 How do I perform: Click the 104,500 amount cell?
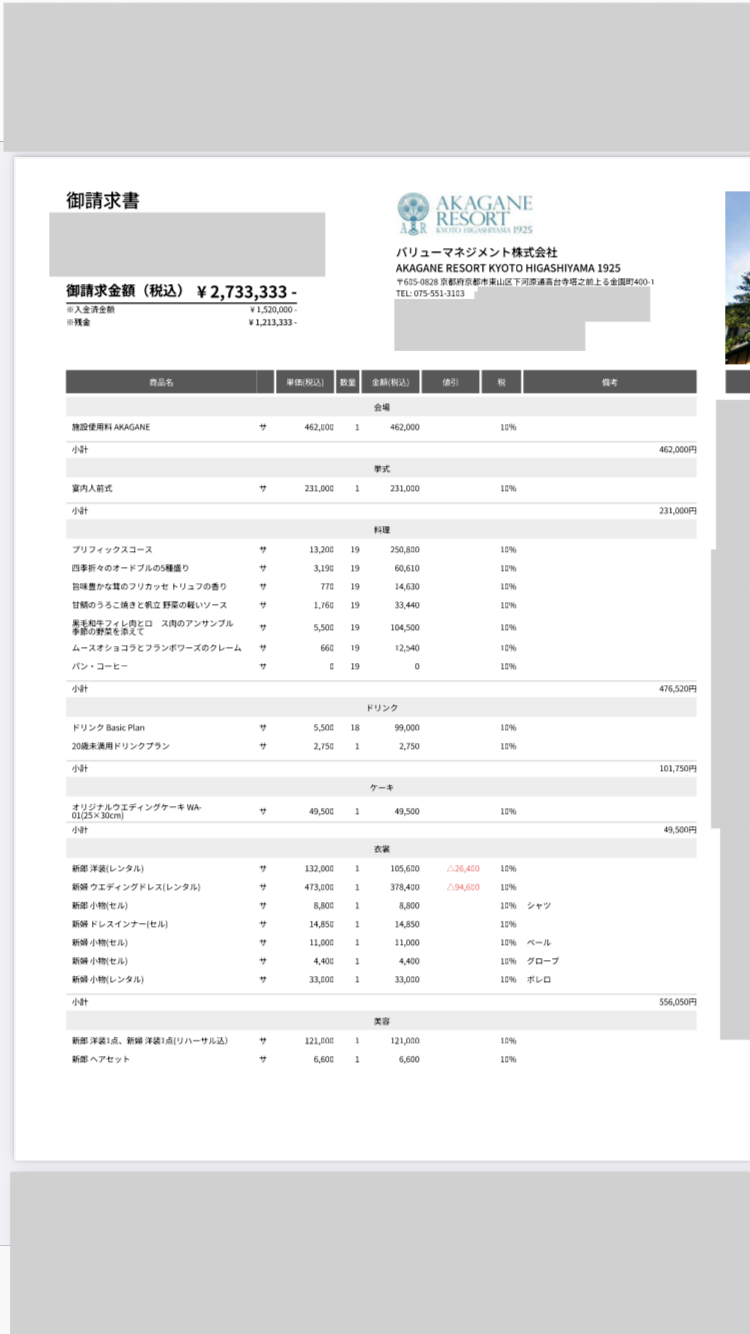tap(404, 627)
